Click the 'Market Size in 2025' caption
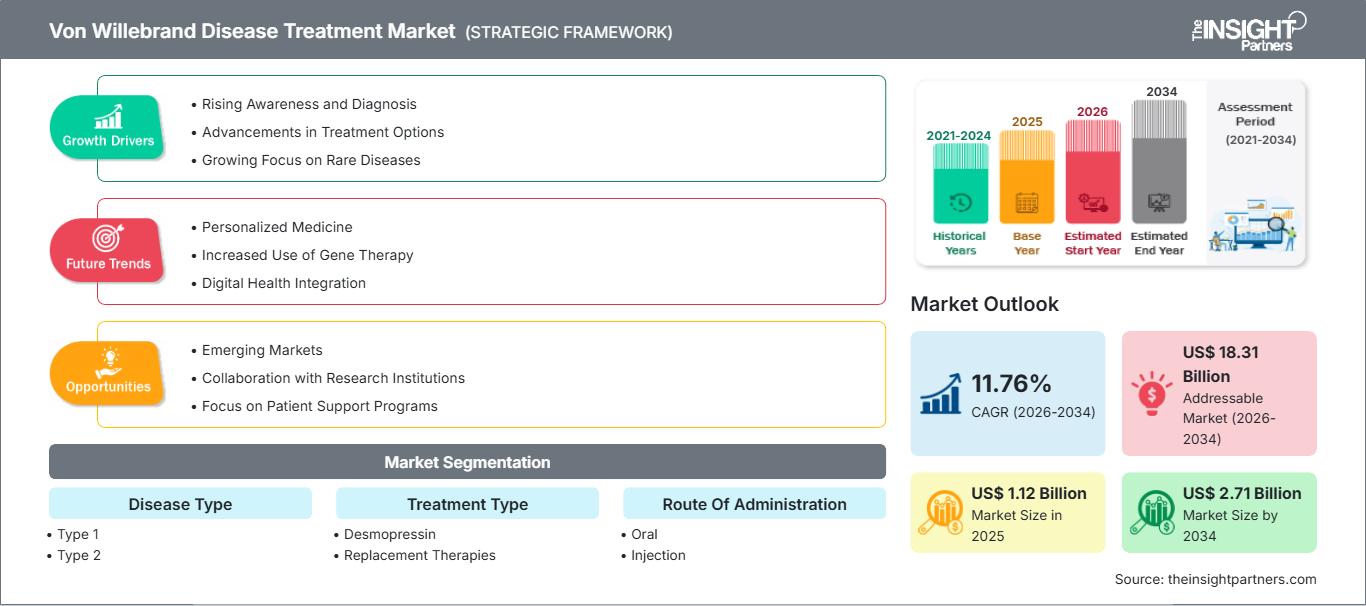 point(1017,525)
